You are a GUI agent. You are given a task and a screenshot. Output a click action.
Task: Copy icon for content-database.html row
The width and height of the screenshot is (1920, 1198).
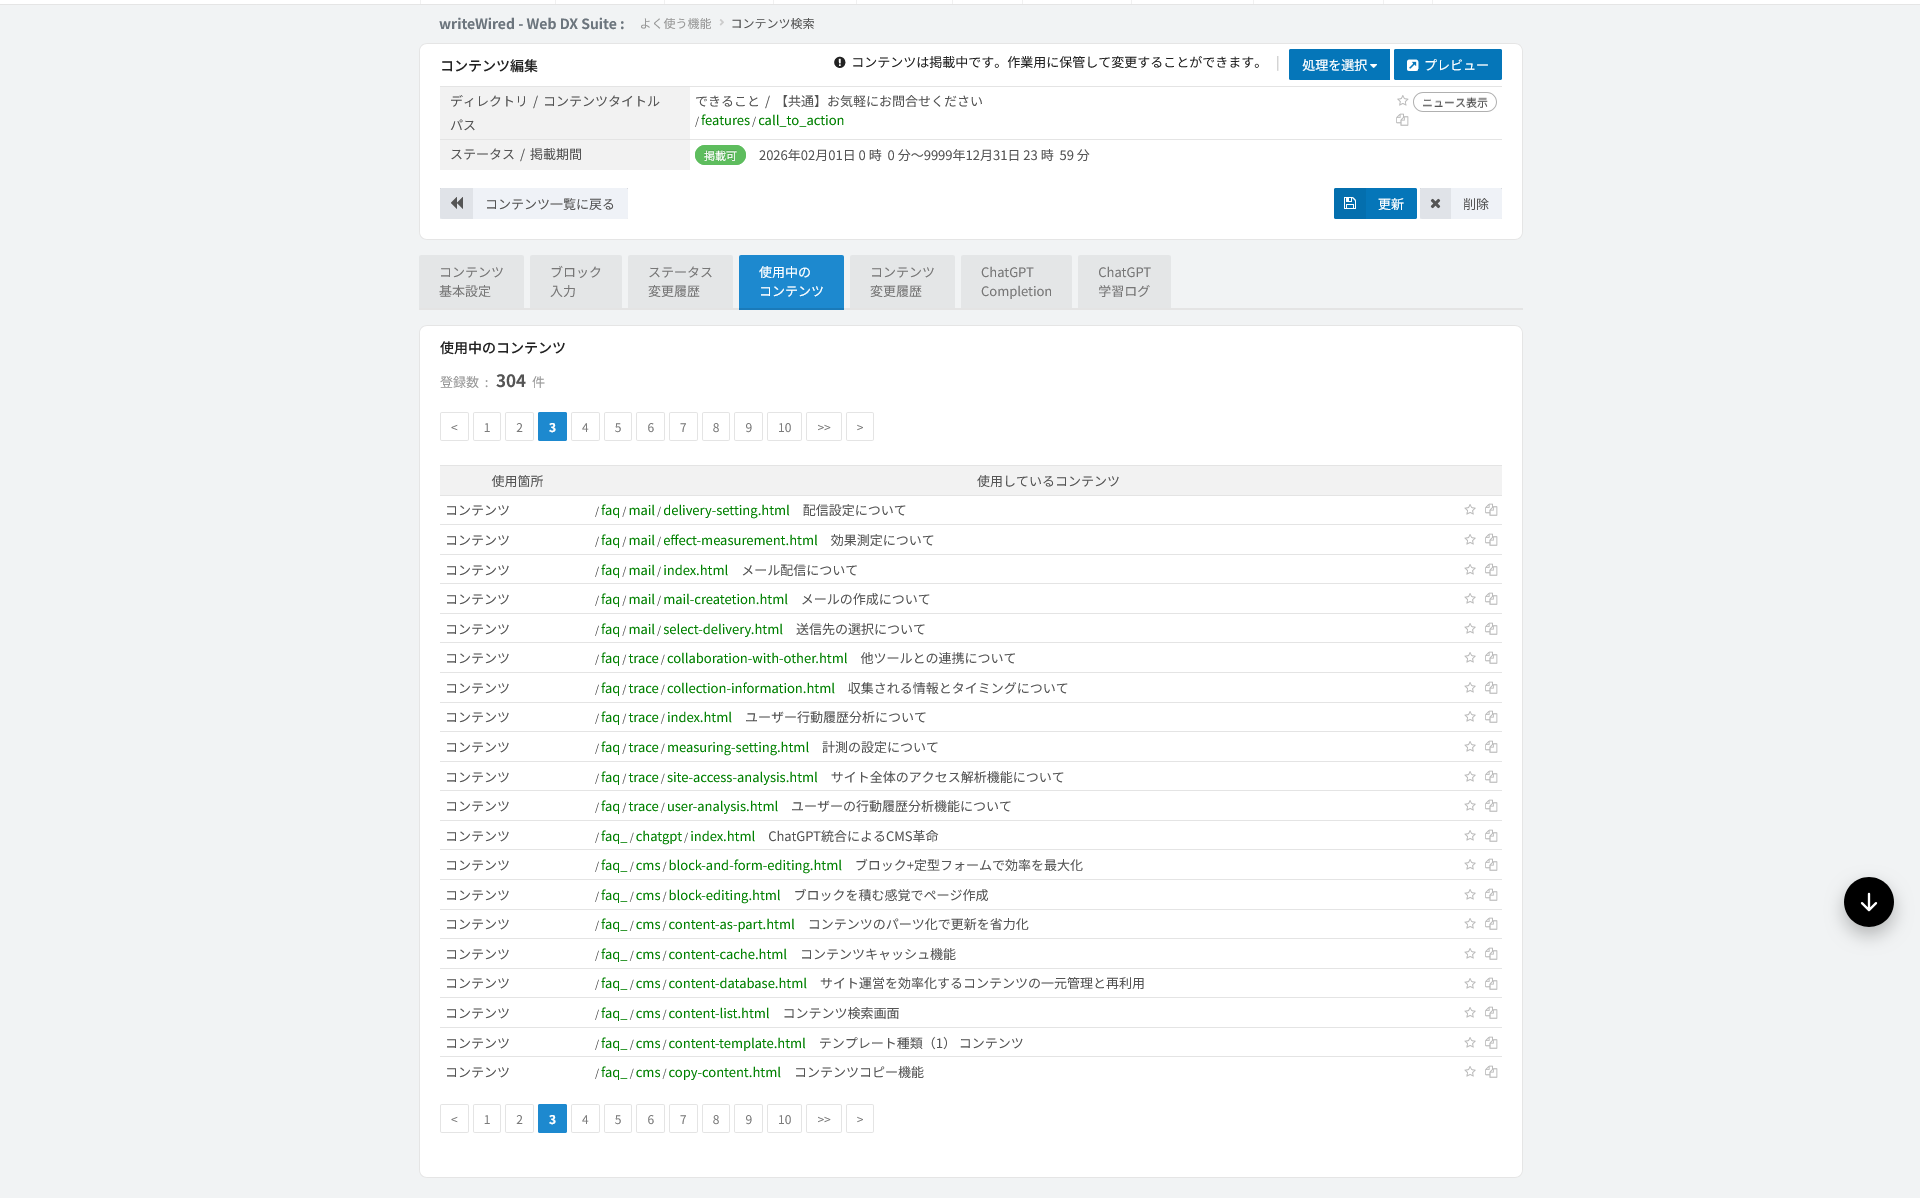pos(1491,984)
